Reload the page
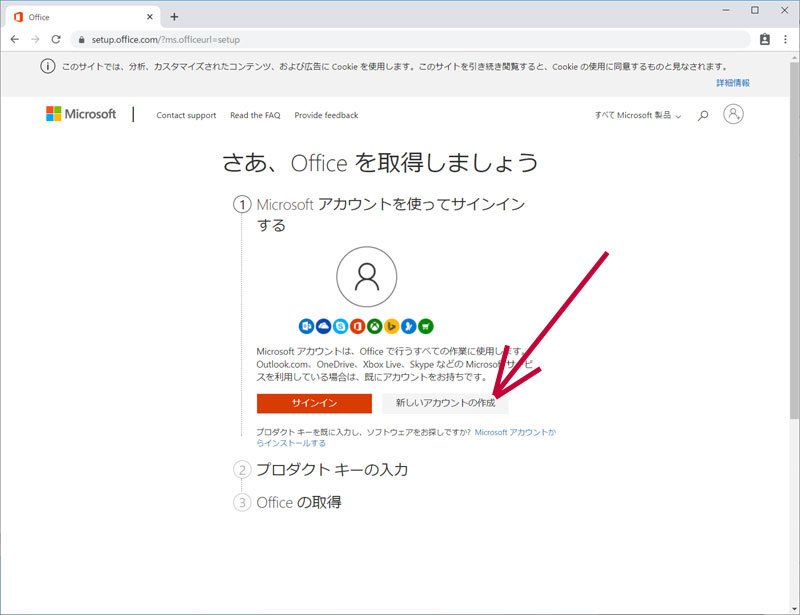800x615 pixels. [56, 39]
